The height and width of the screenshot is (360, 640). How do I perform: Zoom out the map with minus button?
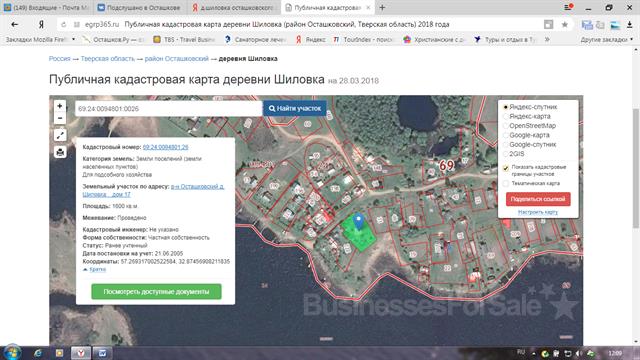point(60,118)
